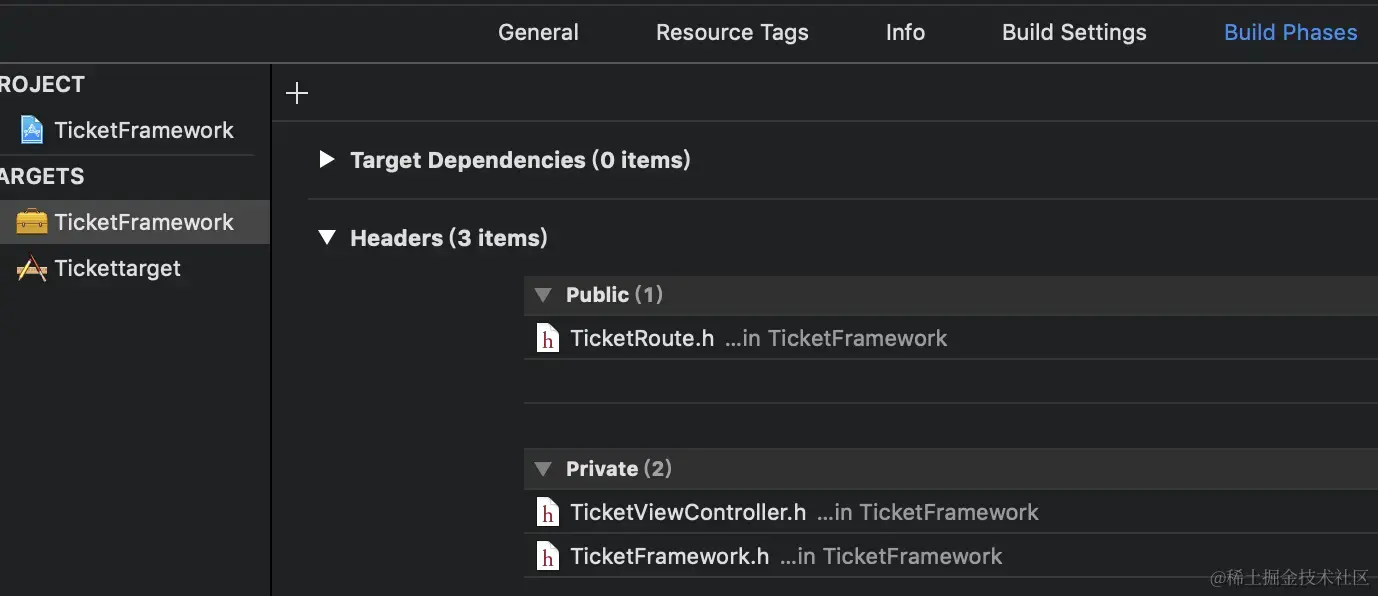Click the header file icon beside TicketRoute.h
Viewport: 1378px width, 596px height.
coord(547,338)
